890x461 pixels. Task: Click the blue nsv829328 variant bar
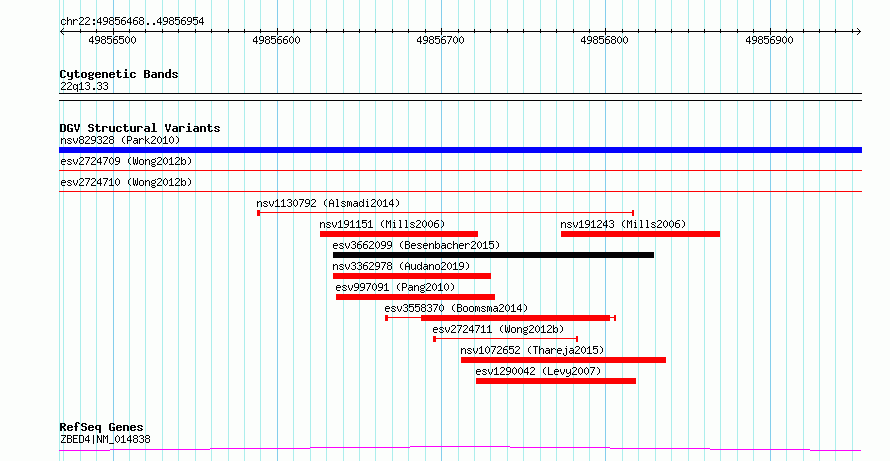point(460,150)
